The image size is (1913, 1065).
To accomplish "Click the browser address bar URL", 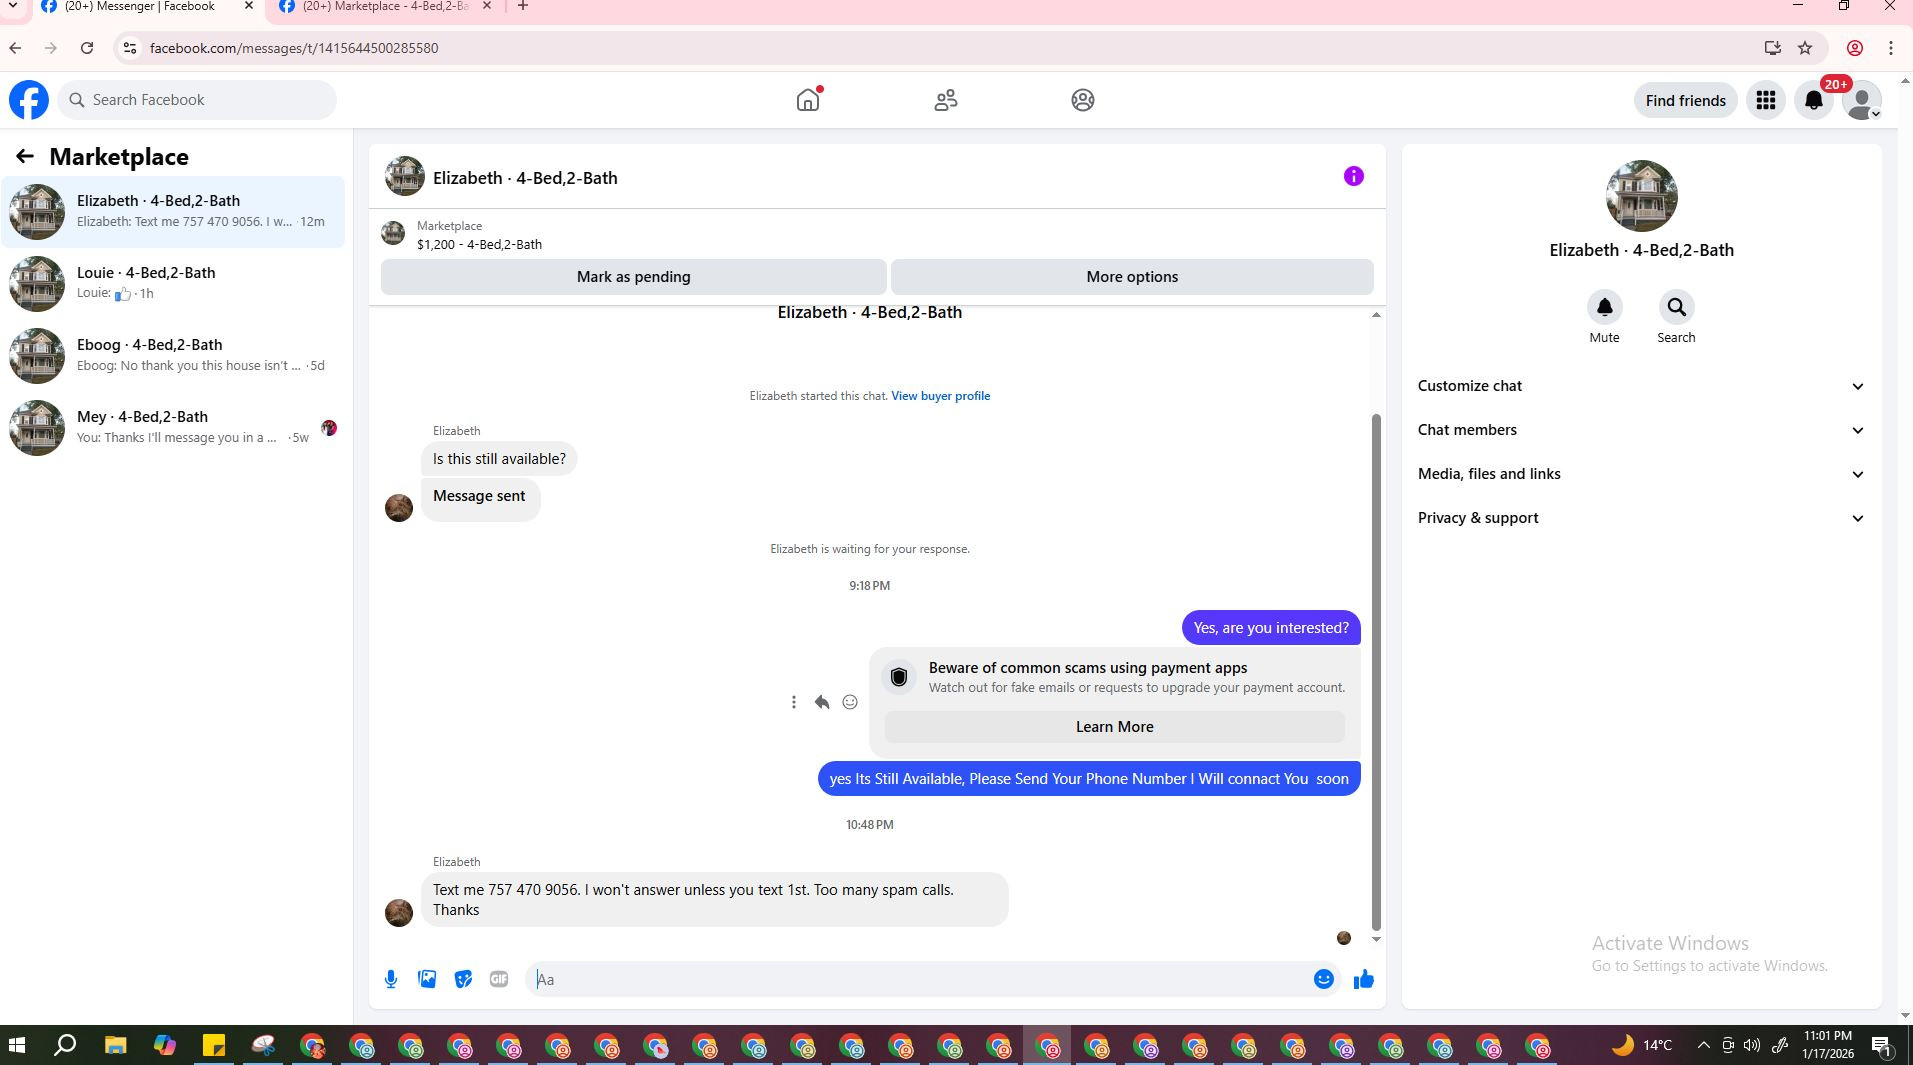I will 294,48.
